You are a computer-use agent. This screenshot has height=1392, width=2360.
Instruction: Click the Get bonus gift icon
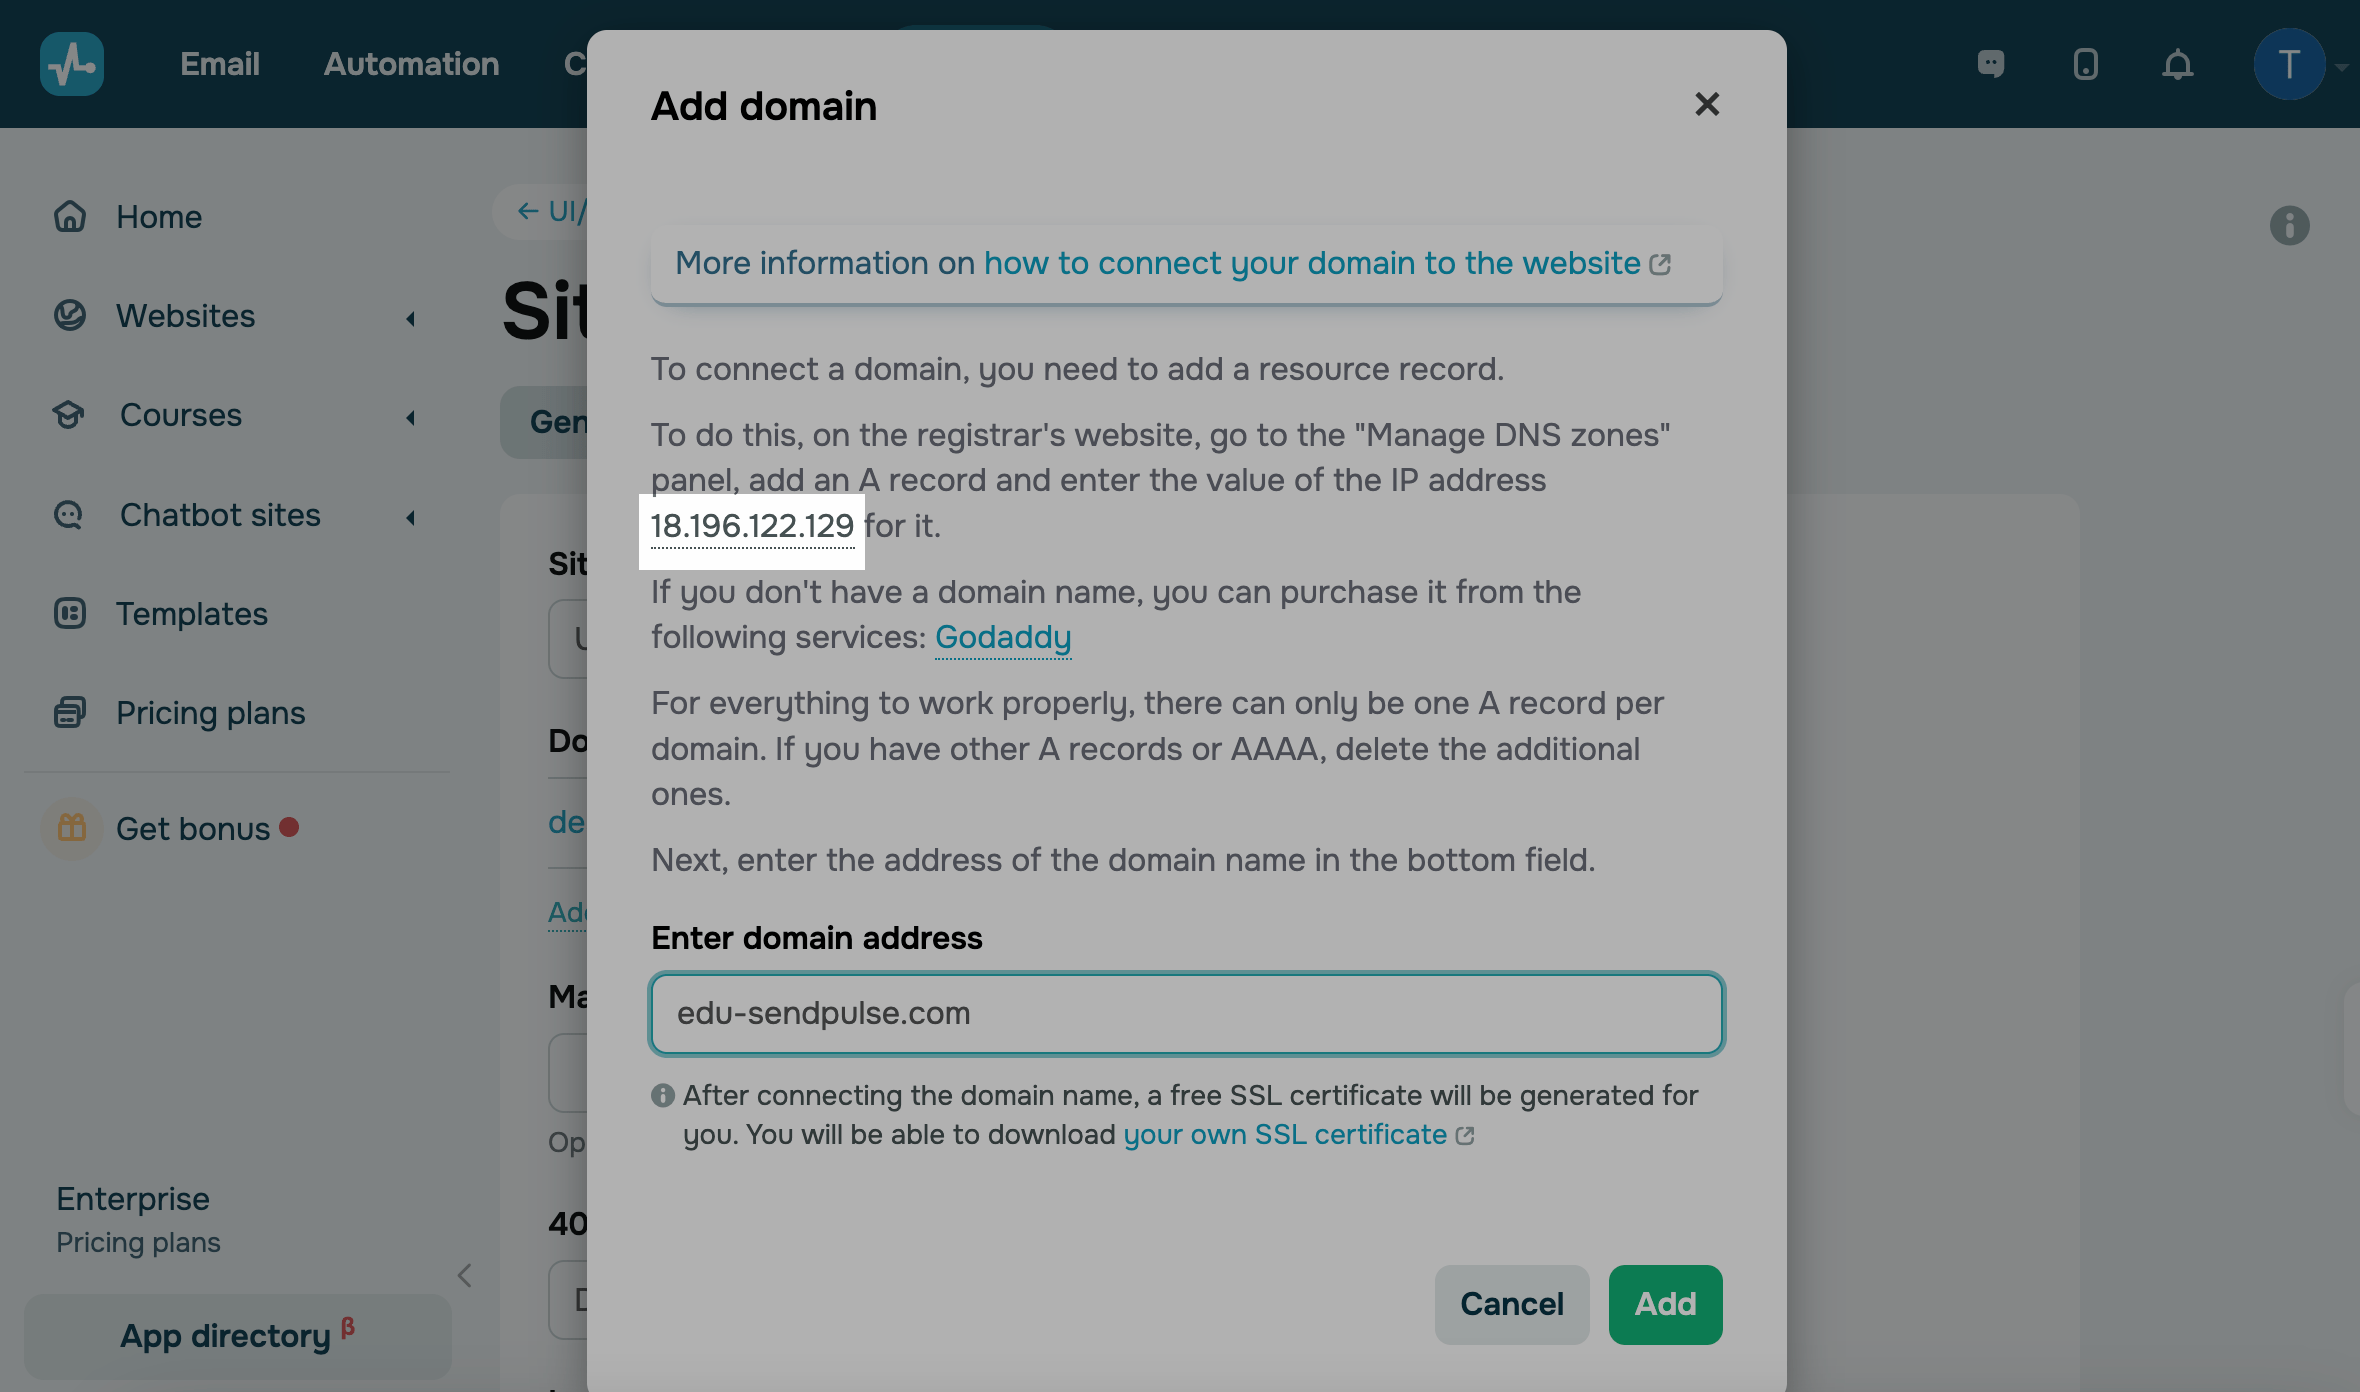(x=72, y=828)
